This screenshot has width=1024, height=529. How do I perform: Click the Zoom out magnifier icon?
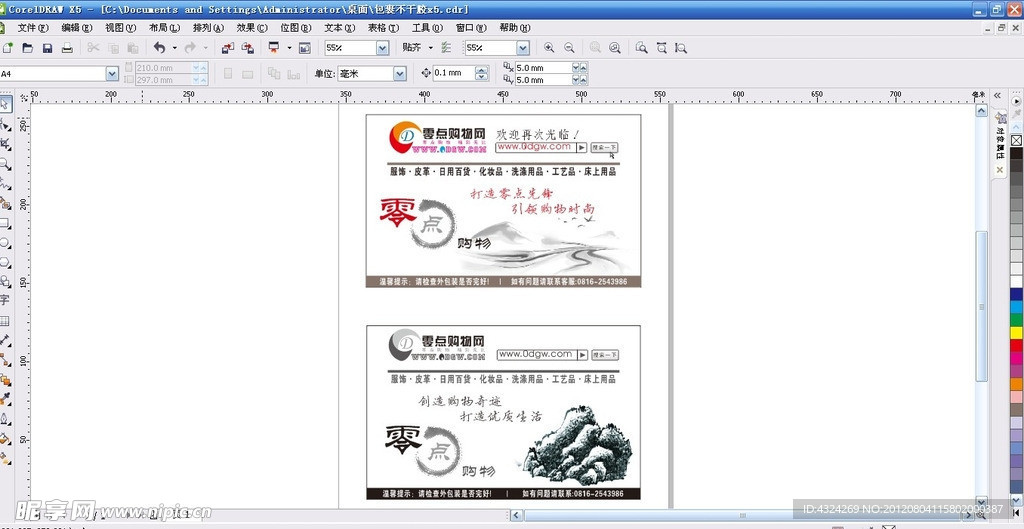[569, 48]
